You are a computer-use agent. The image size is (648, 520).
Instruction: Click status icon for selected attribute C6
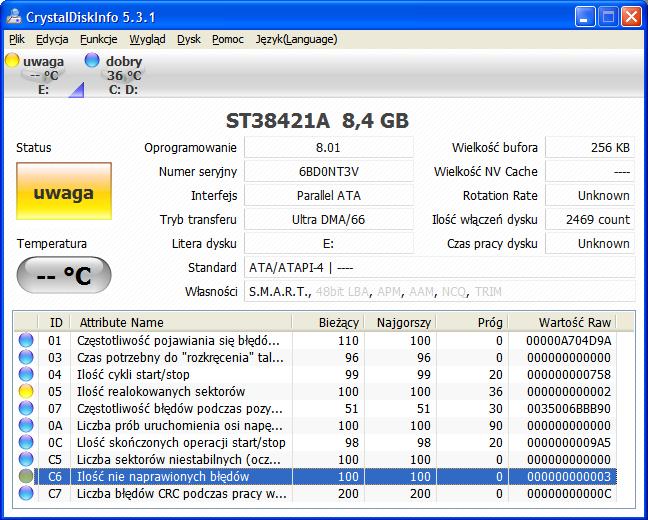pos(26,476)
